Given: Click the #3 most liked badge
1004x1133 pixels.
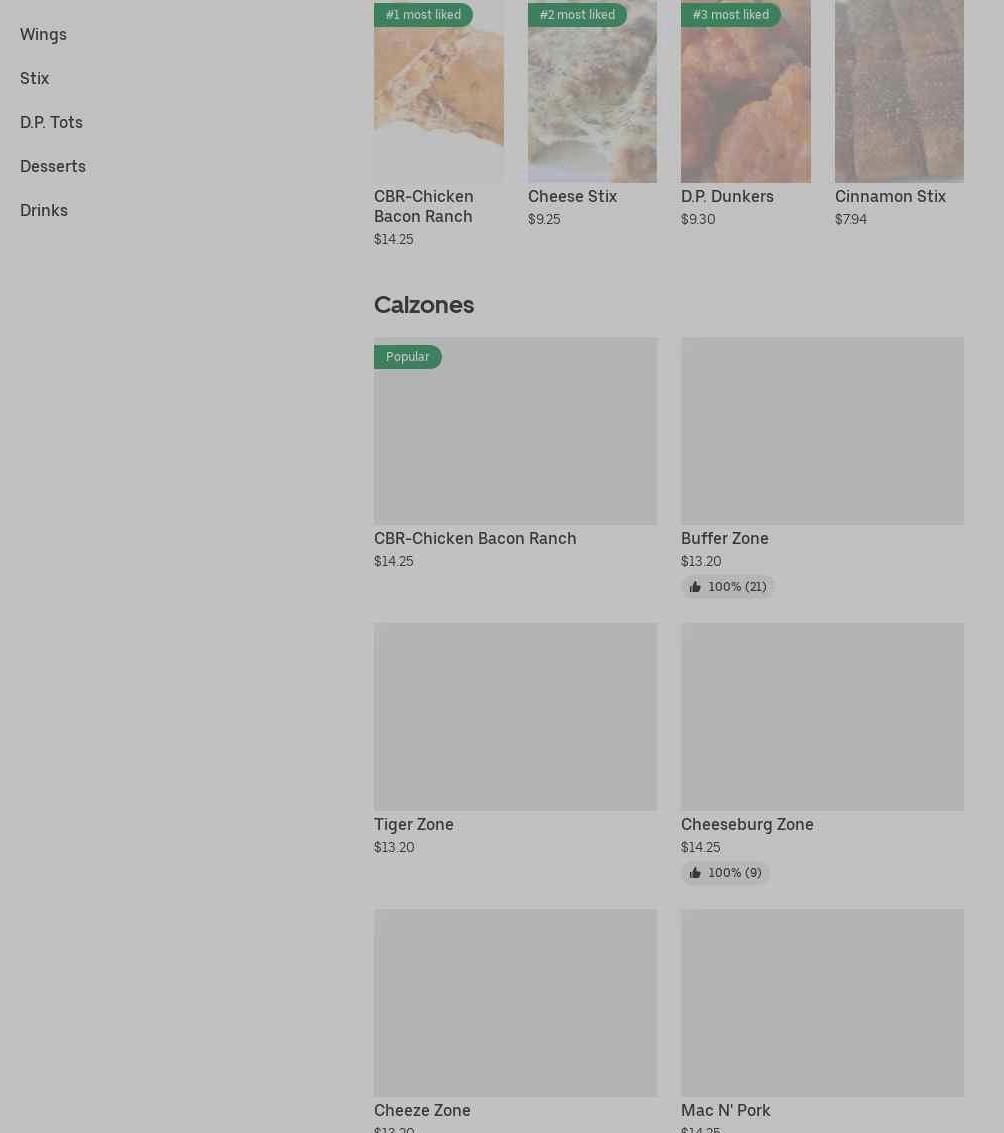Looking at the screenshot, I should pos(730,15).
